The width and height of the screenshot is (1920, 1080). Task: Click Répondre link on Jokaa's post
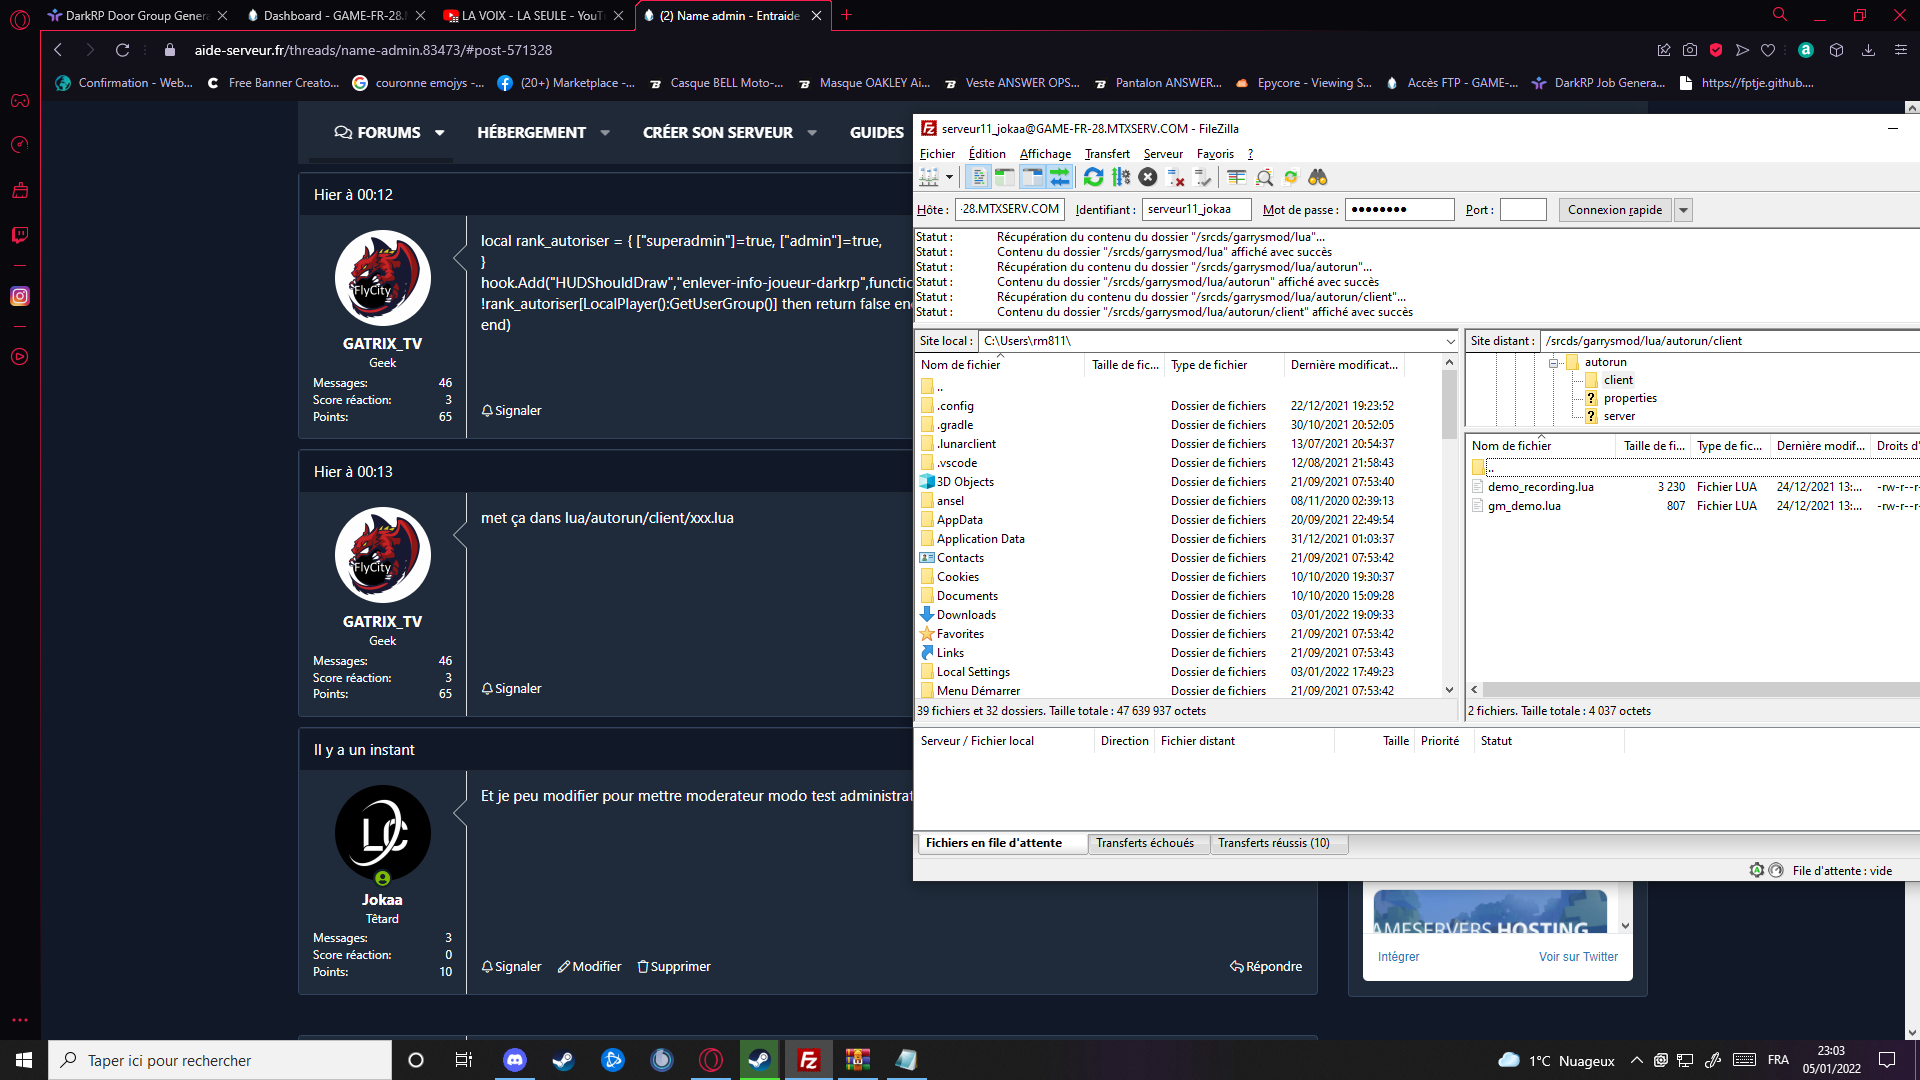click(x=1266, y=967)
